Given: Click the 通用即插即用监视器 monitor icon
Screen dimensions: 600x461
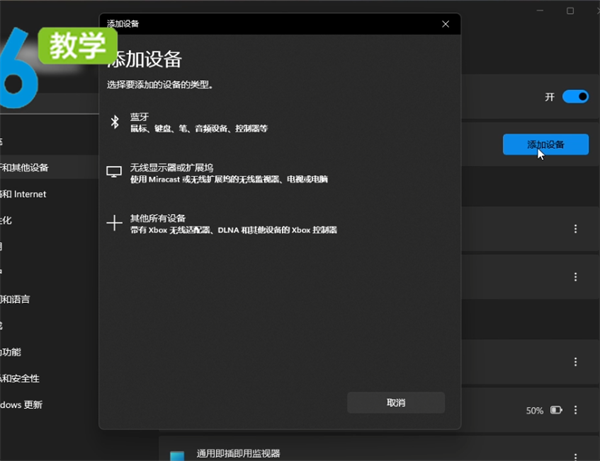Looking at the screenshot, I should click(x=177, y=455).
